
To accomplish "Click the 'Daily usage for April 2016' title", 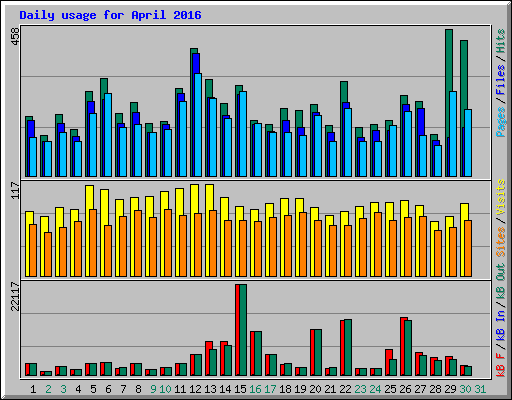I will pyautogui.click(x=110, y=15).
